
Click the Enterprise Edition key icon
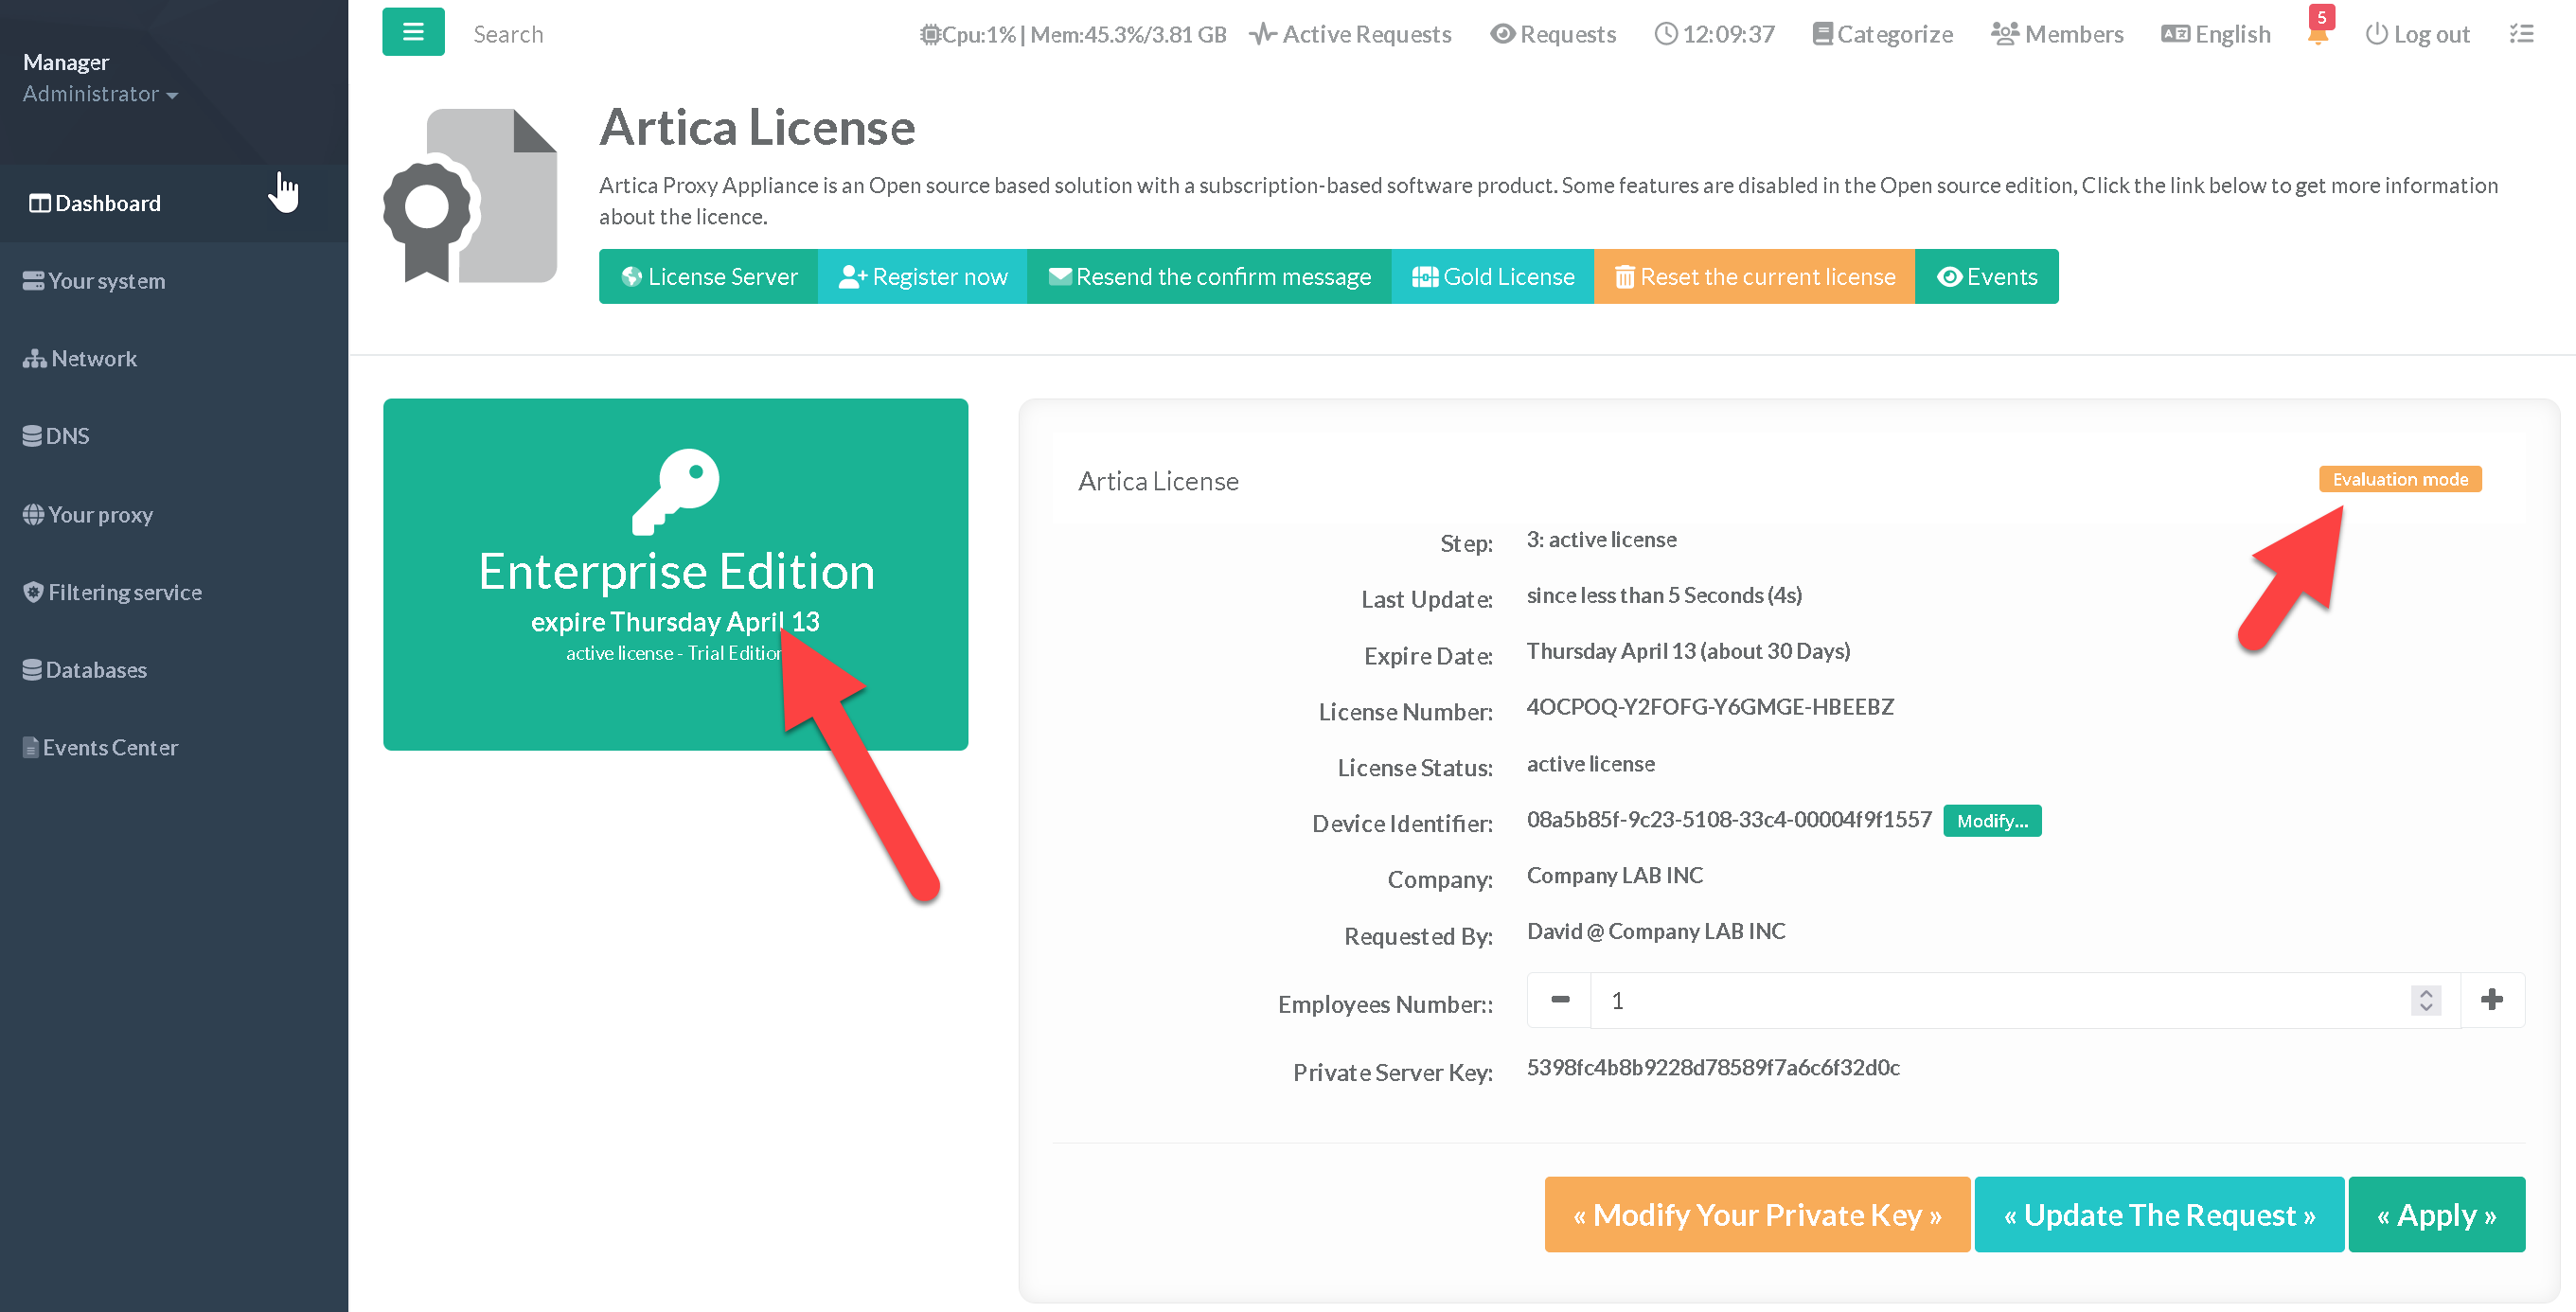click(x=676, y=490)
